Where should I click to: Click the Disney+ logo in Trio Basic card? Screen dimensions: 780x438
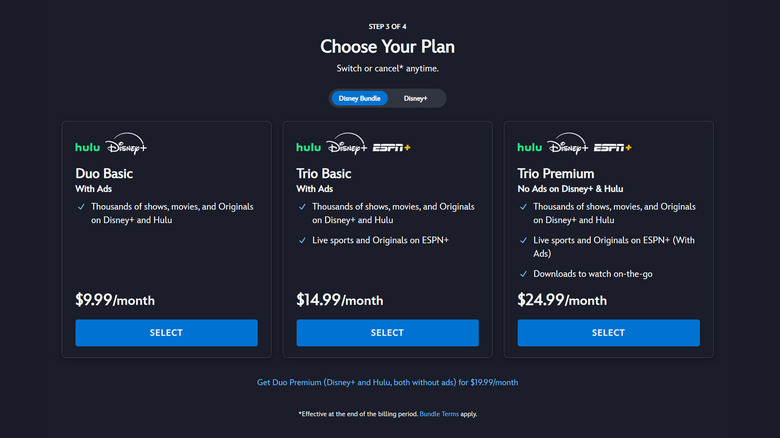point(347,146)
